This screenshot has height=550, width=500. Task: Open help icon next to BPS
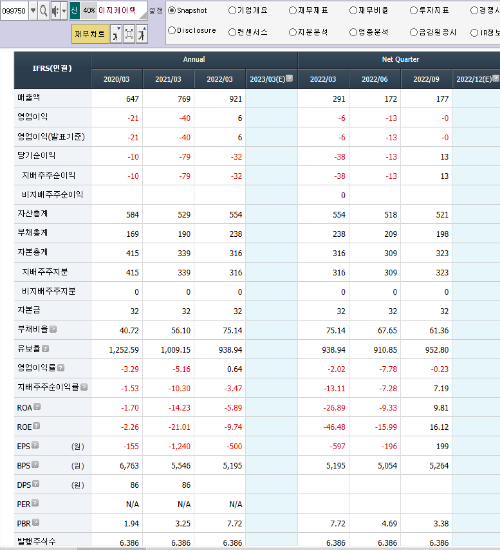pyautogui.click(x=35, y=465)
